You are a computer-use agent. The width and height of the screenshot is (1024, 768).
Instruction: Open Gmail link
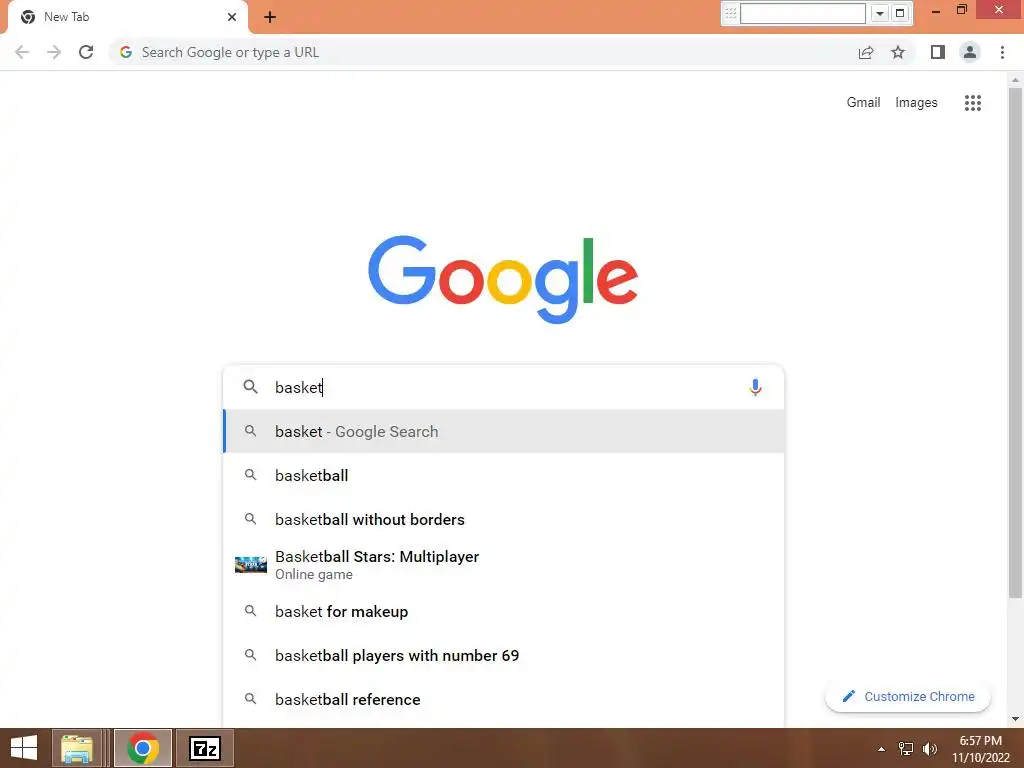point(863,103)
